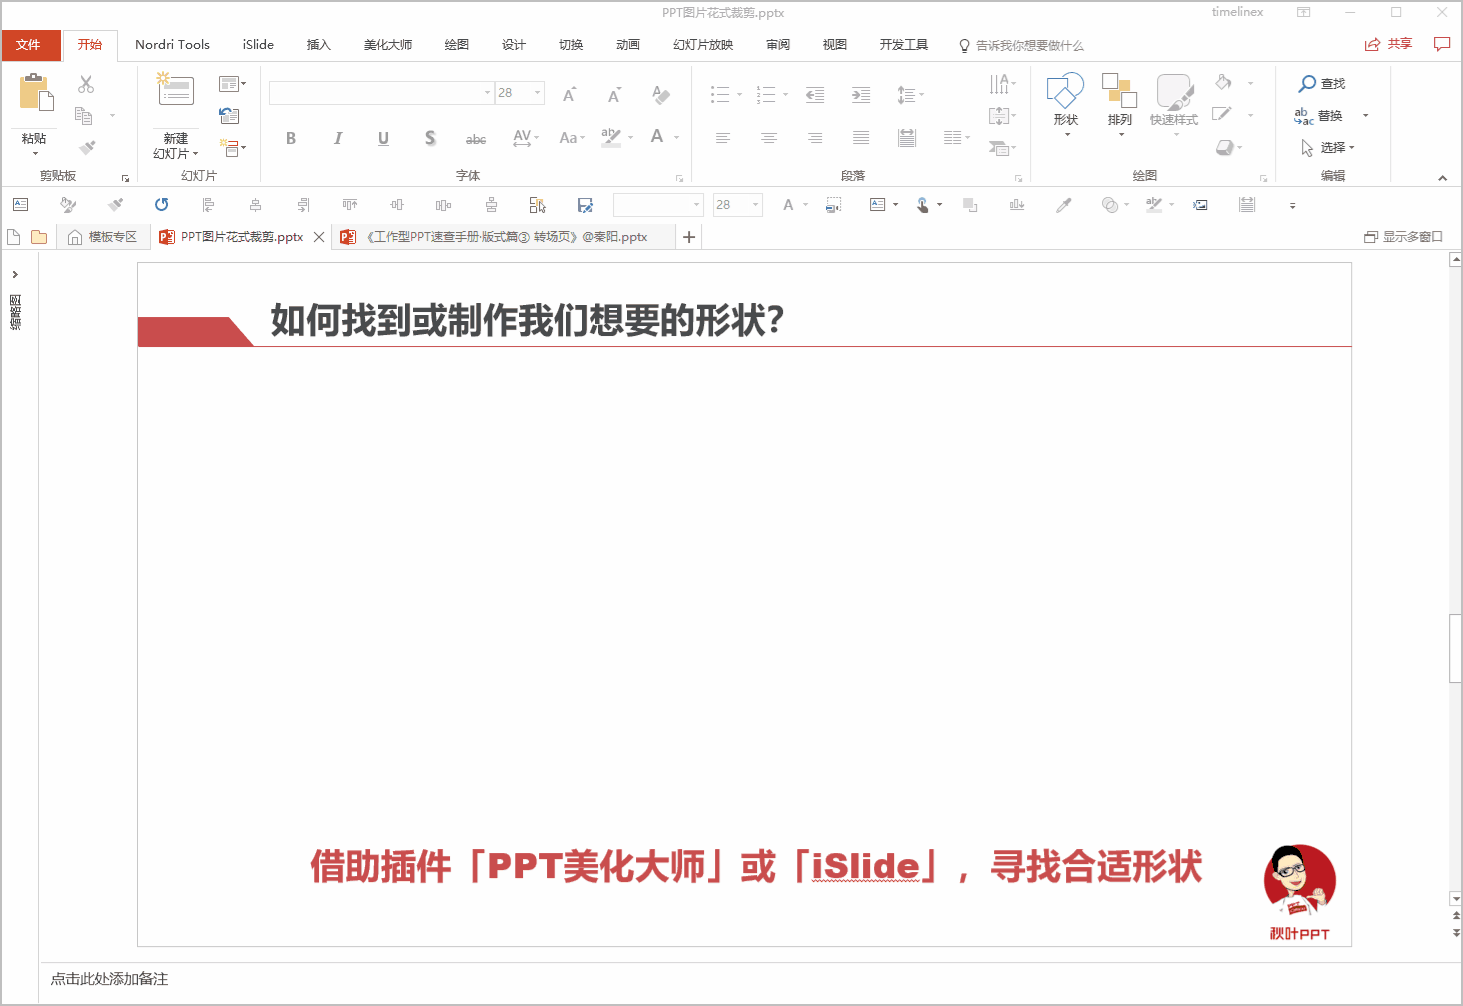Click the Cut scissors icon
The height and width of the screenshot is (1006, 1463).
(x=86, y=84)
